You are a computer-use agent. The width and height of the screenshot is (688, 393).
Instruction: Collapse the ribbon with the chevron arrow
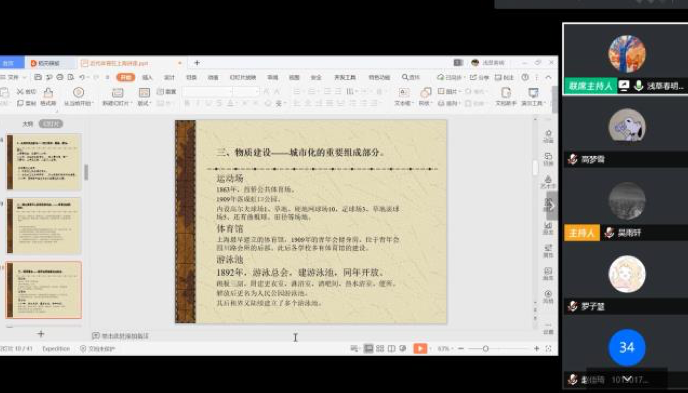pyautogui.click(x=548, y=77)
